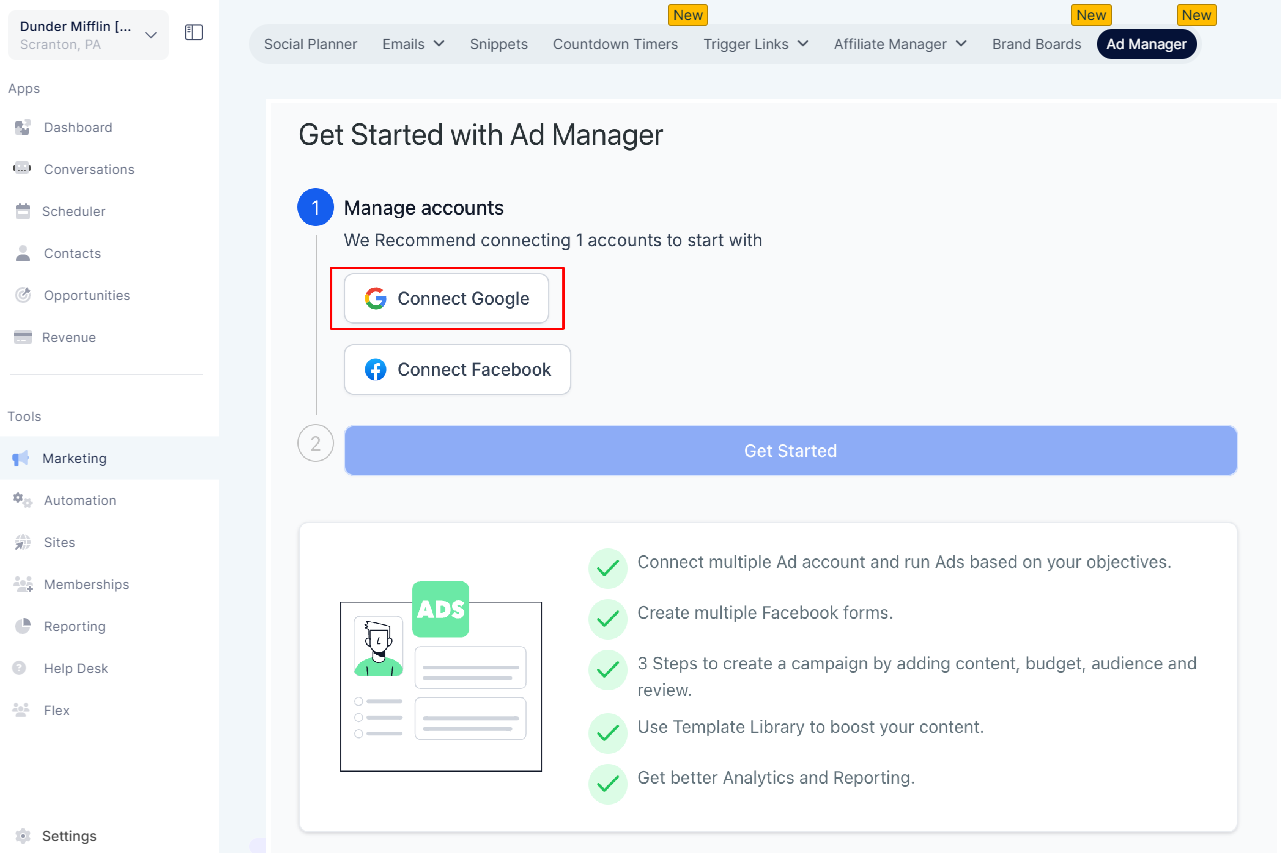Screen dimensions: 1281x853
Task: Go to Sites in sidebar
Action: [x=59, y=542]
